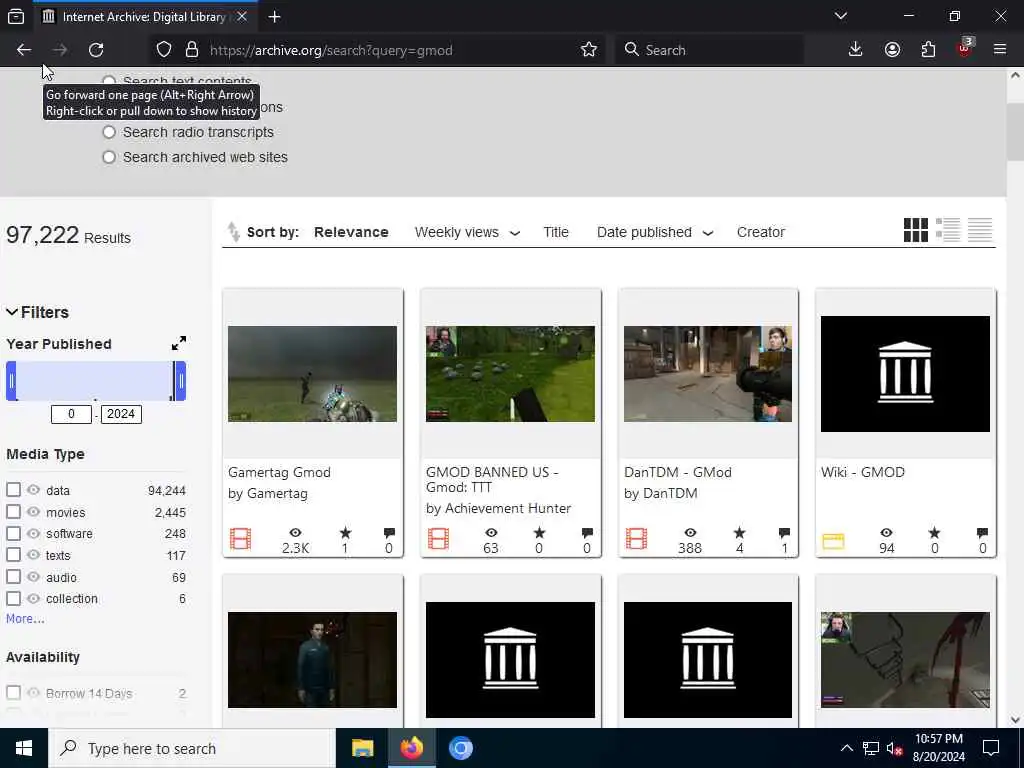Open File Explorer from taskbar
This screenshot has height=768, width=1024.
point(362,748)
